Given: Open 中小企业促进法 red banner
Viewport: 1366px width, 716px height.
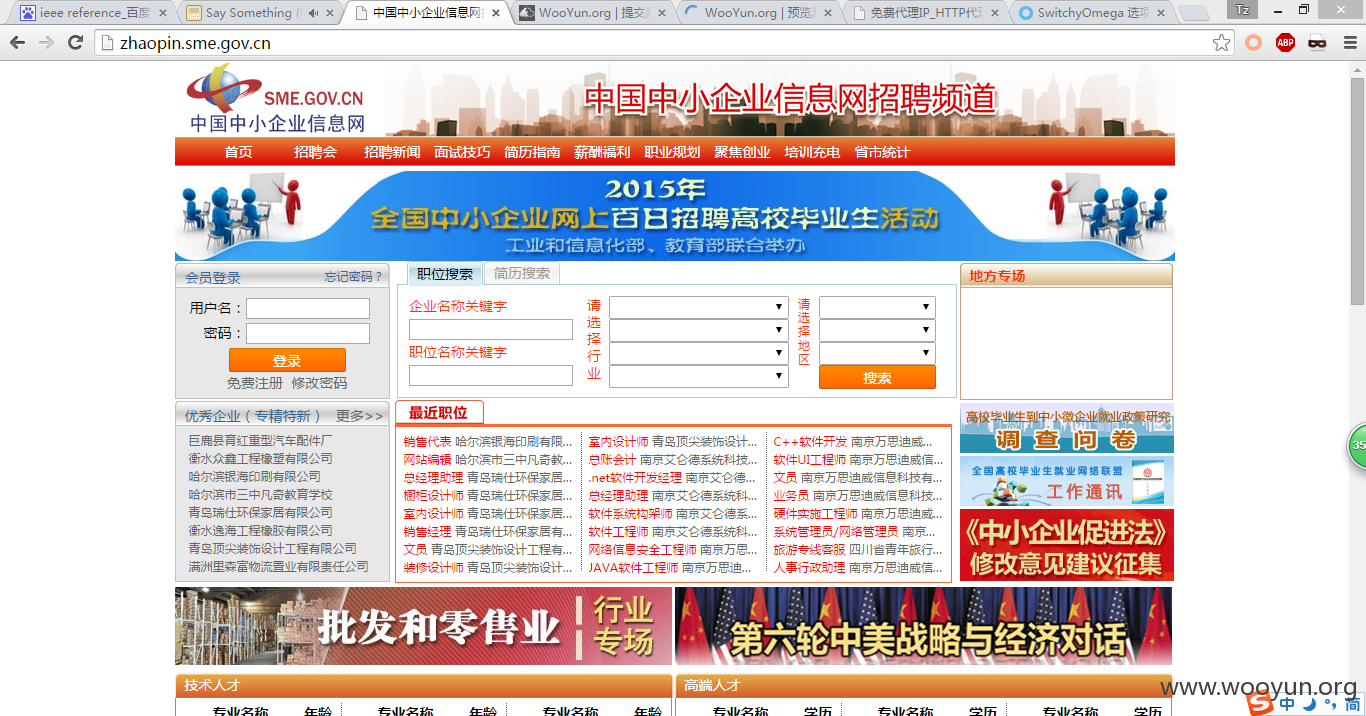Looking at the screenshot, I should click(1067, 545).
